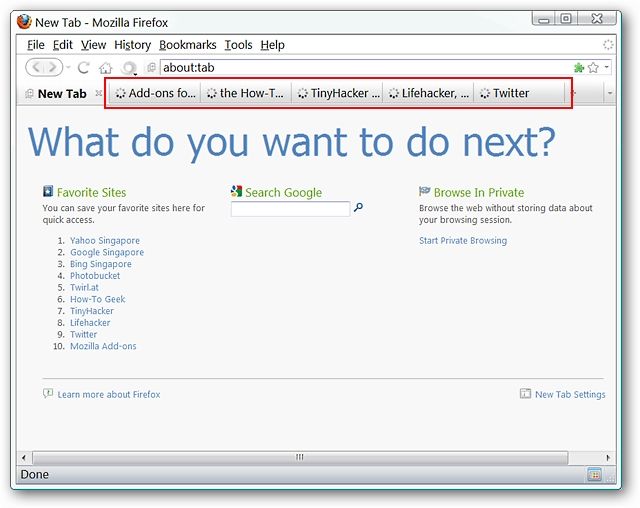Click Learn more about Firefox link
The width and height of the screenshot is (640, 508).
click(x=109, y=395)
